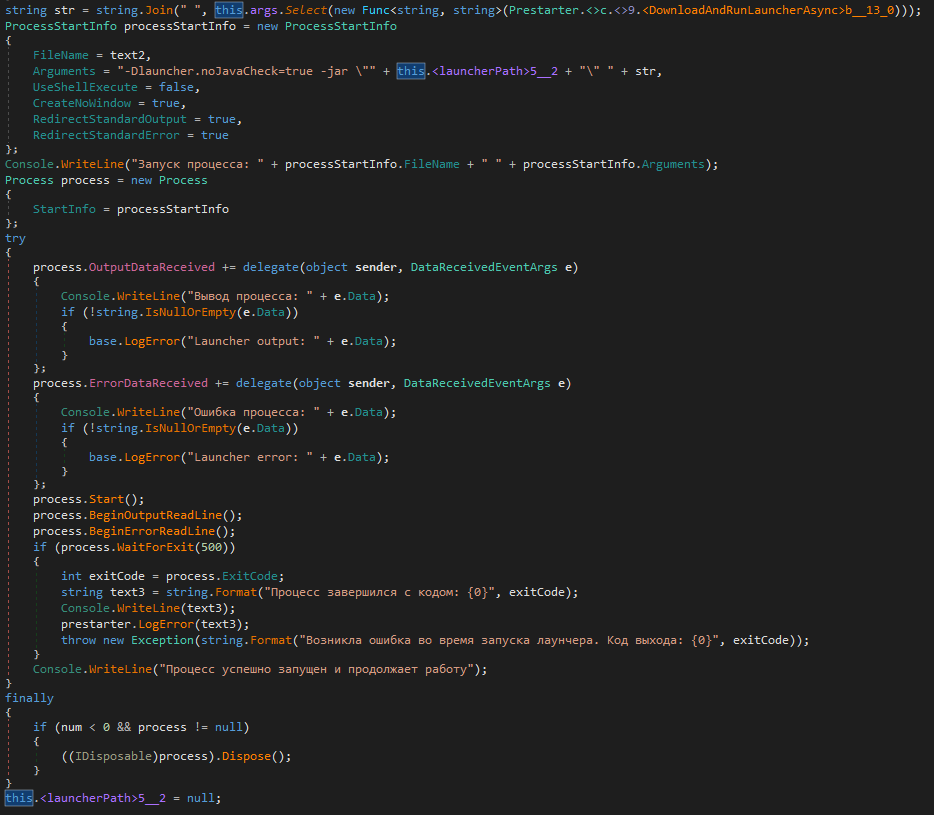Image resolution: width=934 pixels, height=815 pixels.
Task: Click the IDisposable interface cast
Action: click(x=113, y=757)
